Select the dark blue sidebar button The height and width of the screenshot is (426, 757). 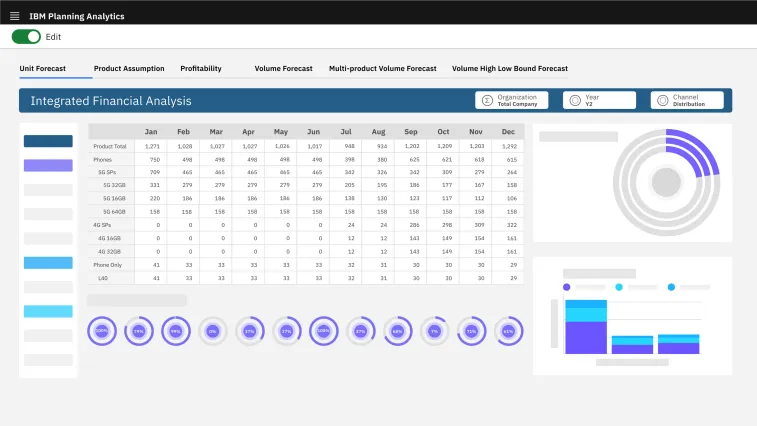(48, 141)
